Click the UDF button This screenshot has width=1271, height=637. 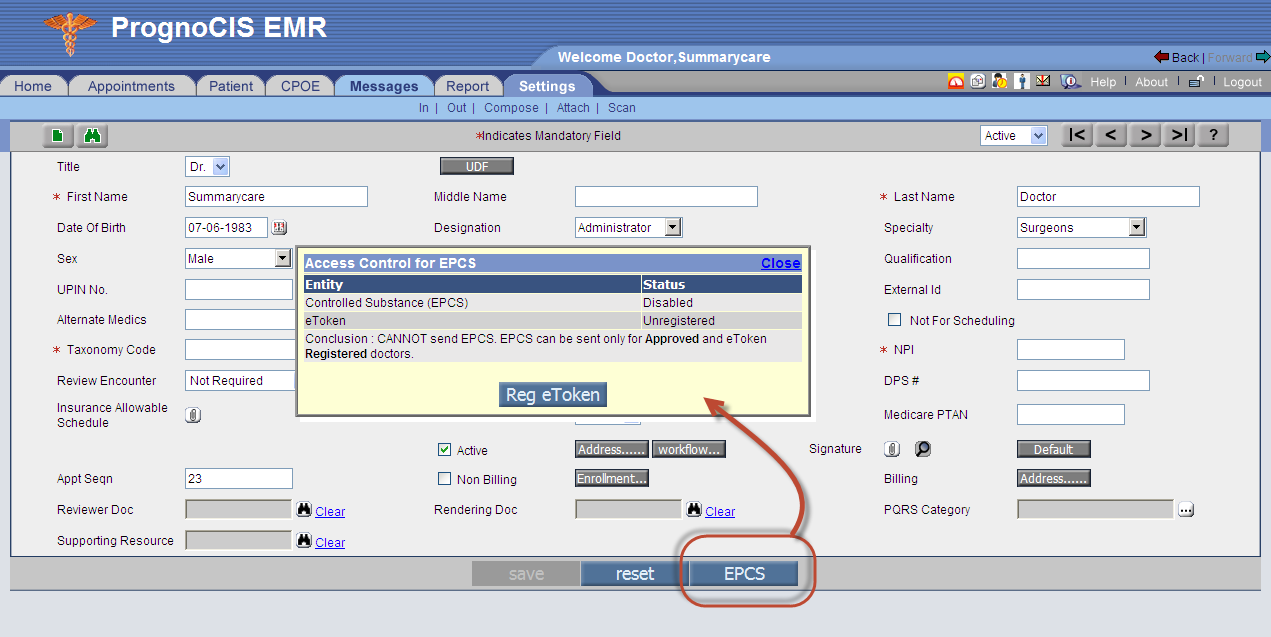(477, 167)
